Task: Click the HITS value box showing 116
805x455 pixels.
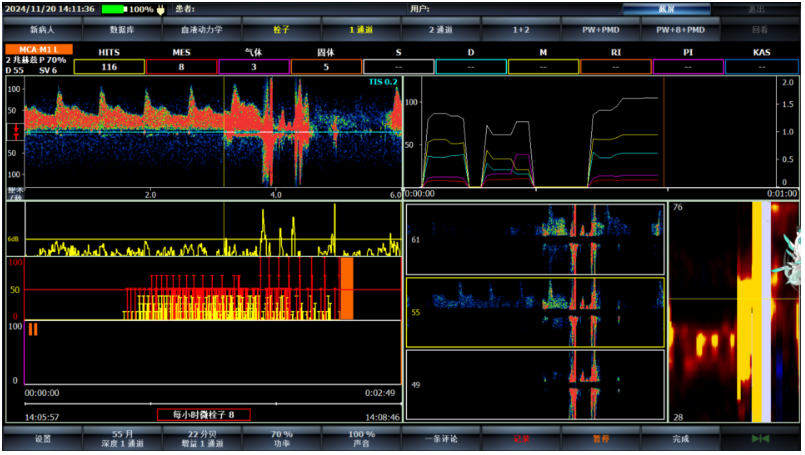Action: point(109,67)
